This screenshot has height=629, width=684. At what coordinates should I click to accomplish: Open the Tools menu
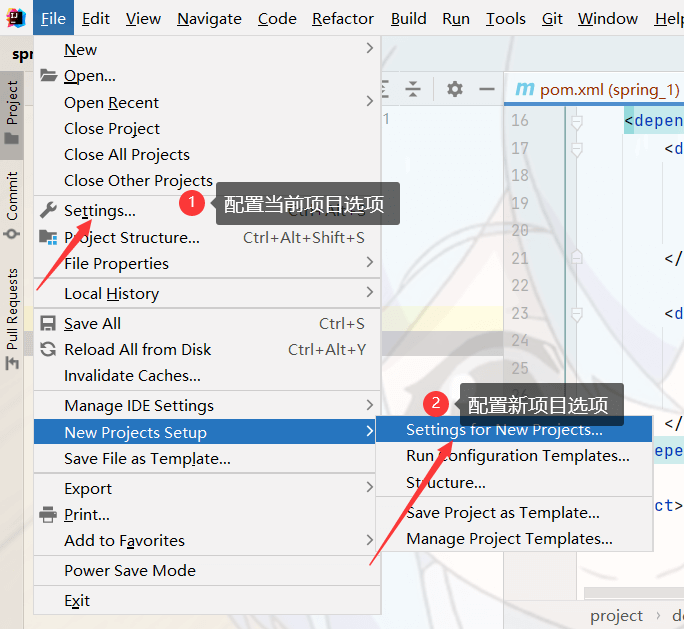(x=506, y=18)
